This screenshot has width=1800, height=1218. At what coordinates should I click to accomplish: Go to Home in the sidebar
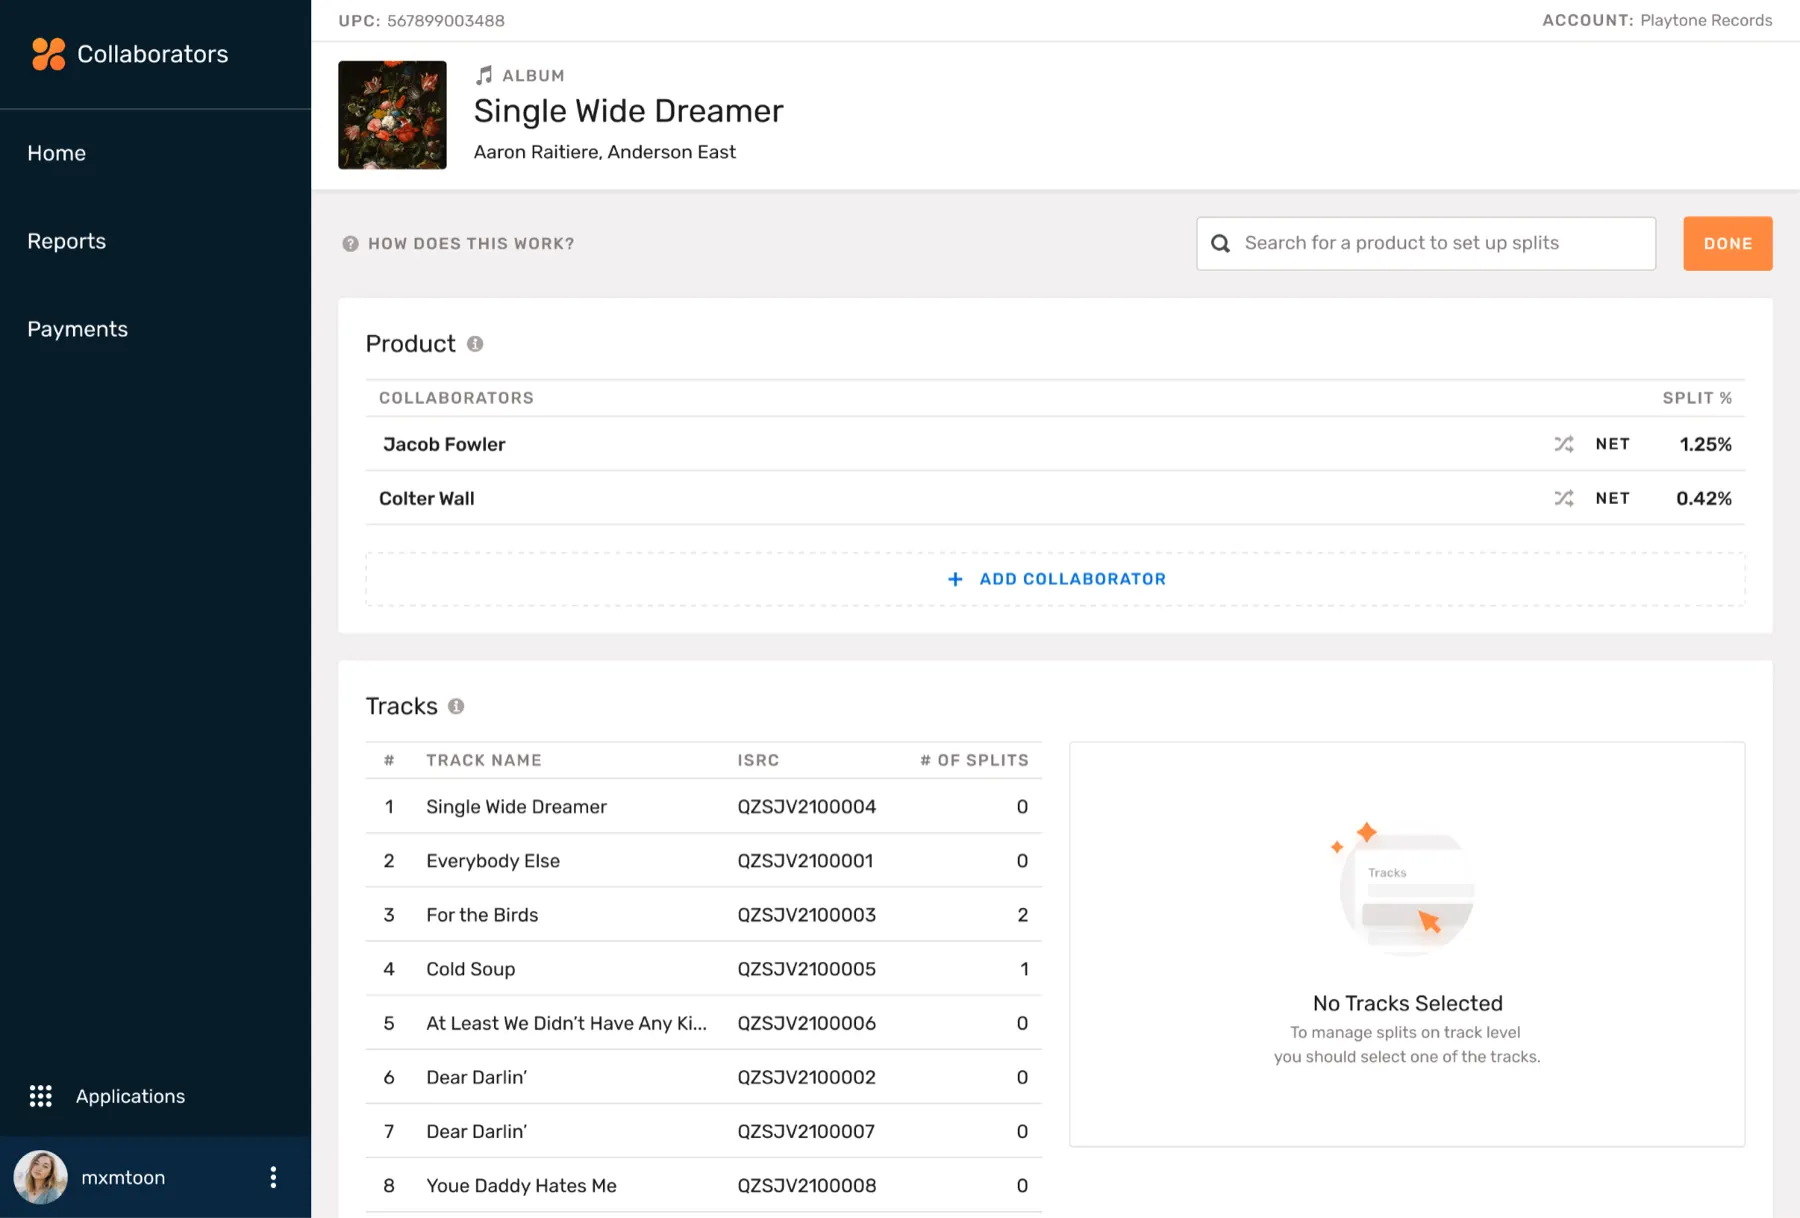point(57,153)
